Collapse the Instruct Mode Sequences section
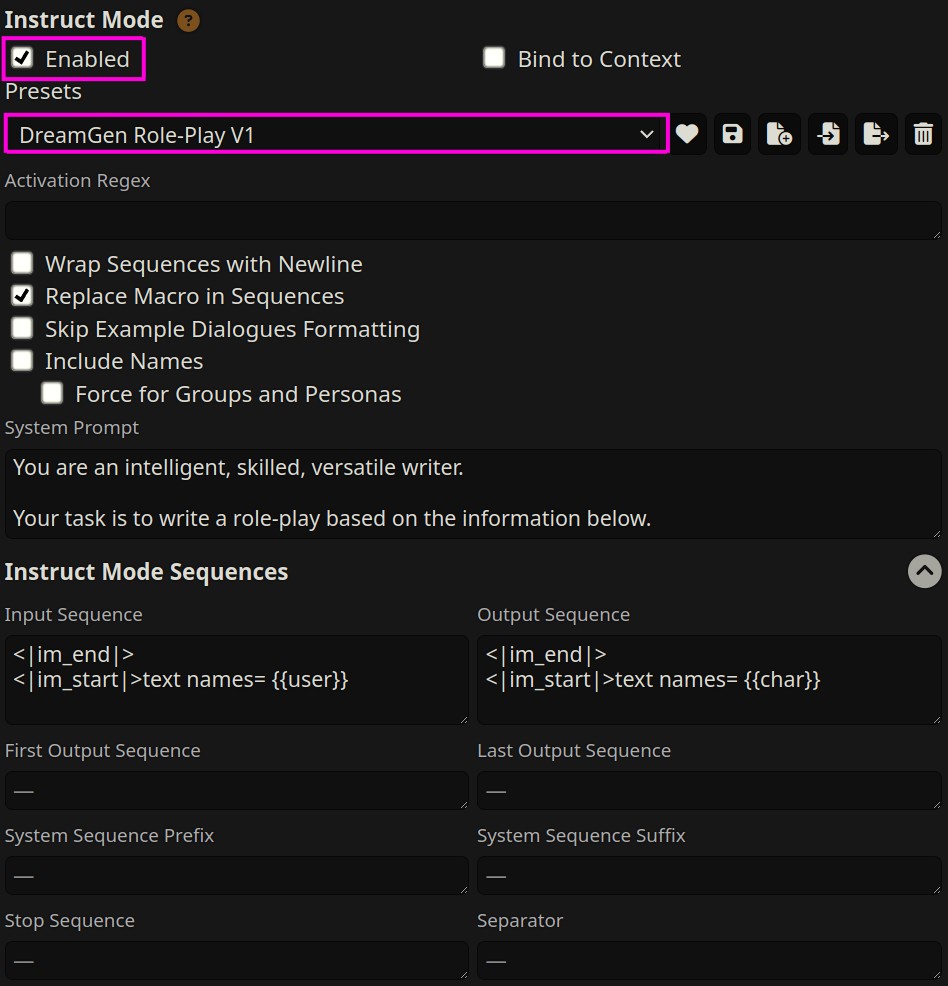The width and height of the screenshot is (948, 986). 924,571
